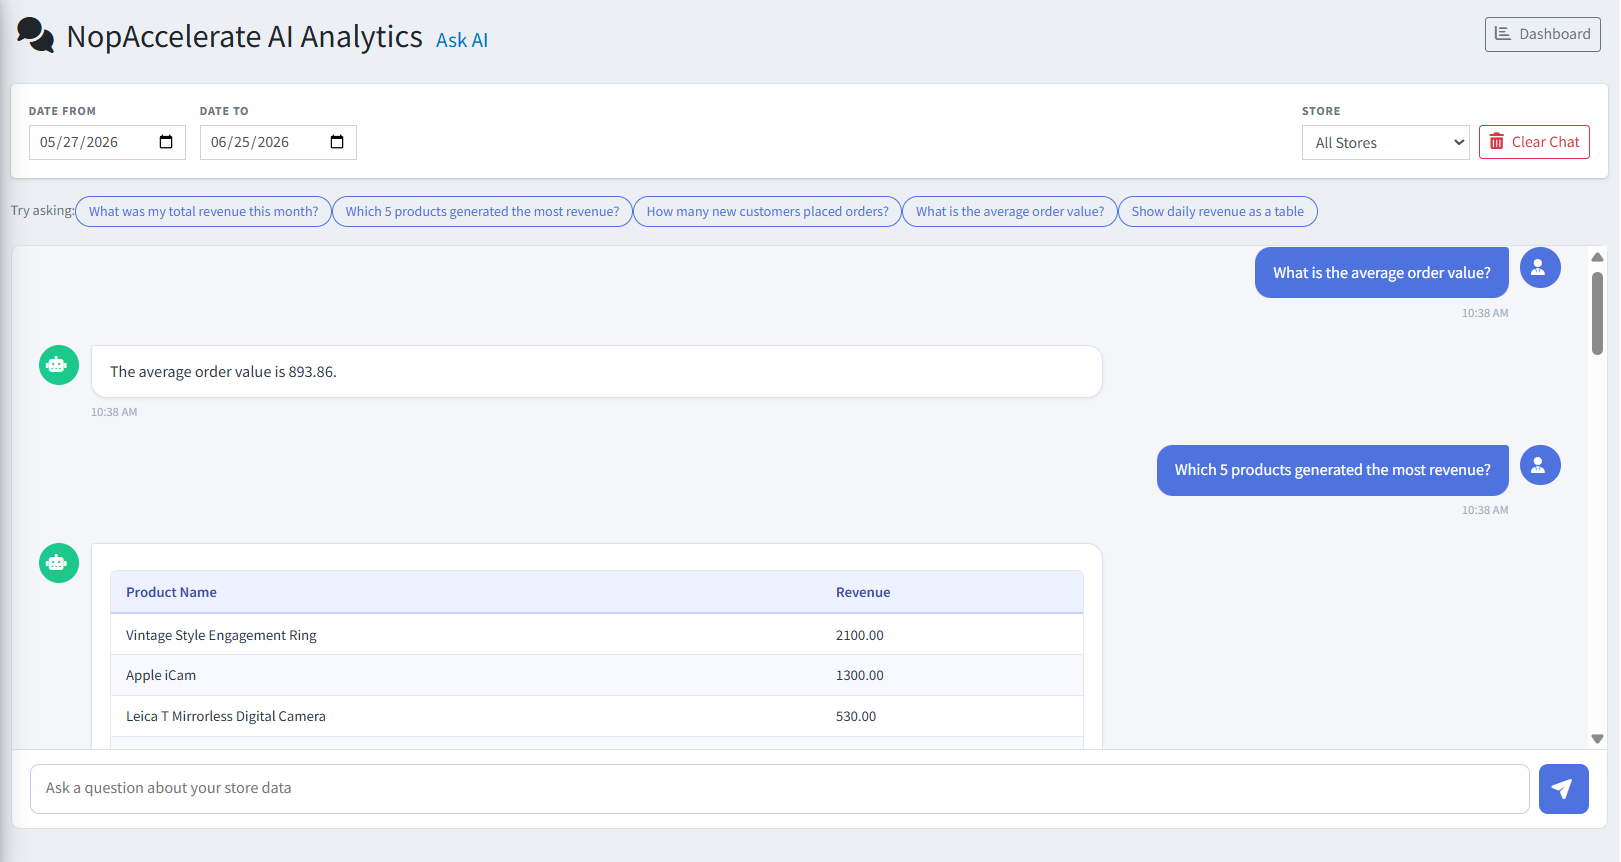Screen dimensions: 1621x862
Task: Click the robot avatar beside the revenue table
Action: 59,563
